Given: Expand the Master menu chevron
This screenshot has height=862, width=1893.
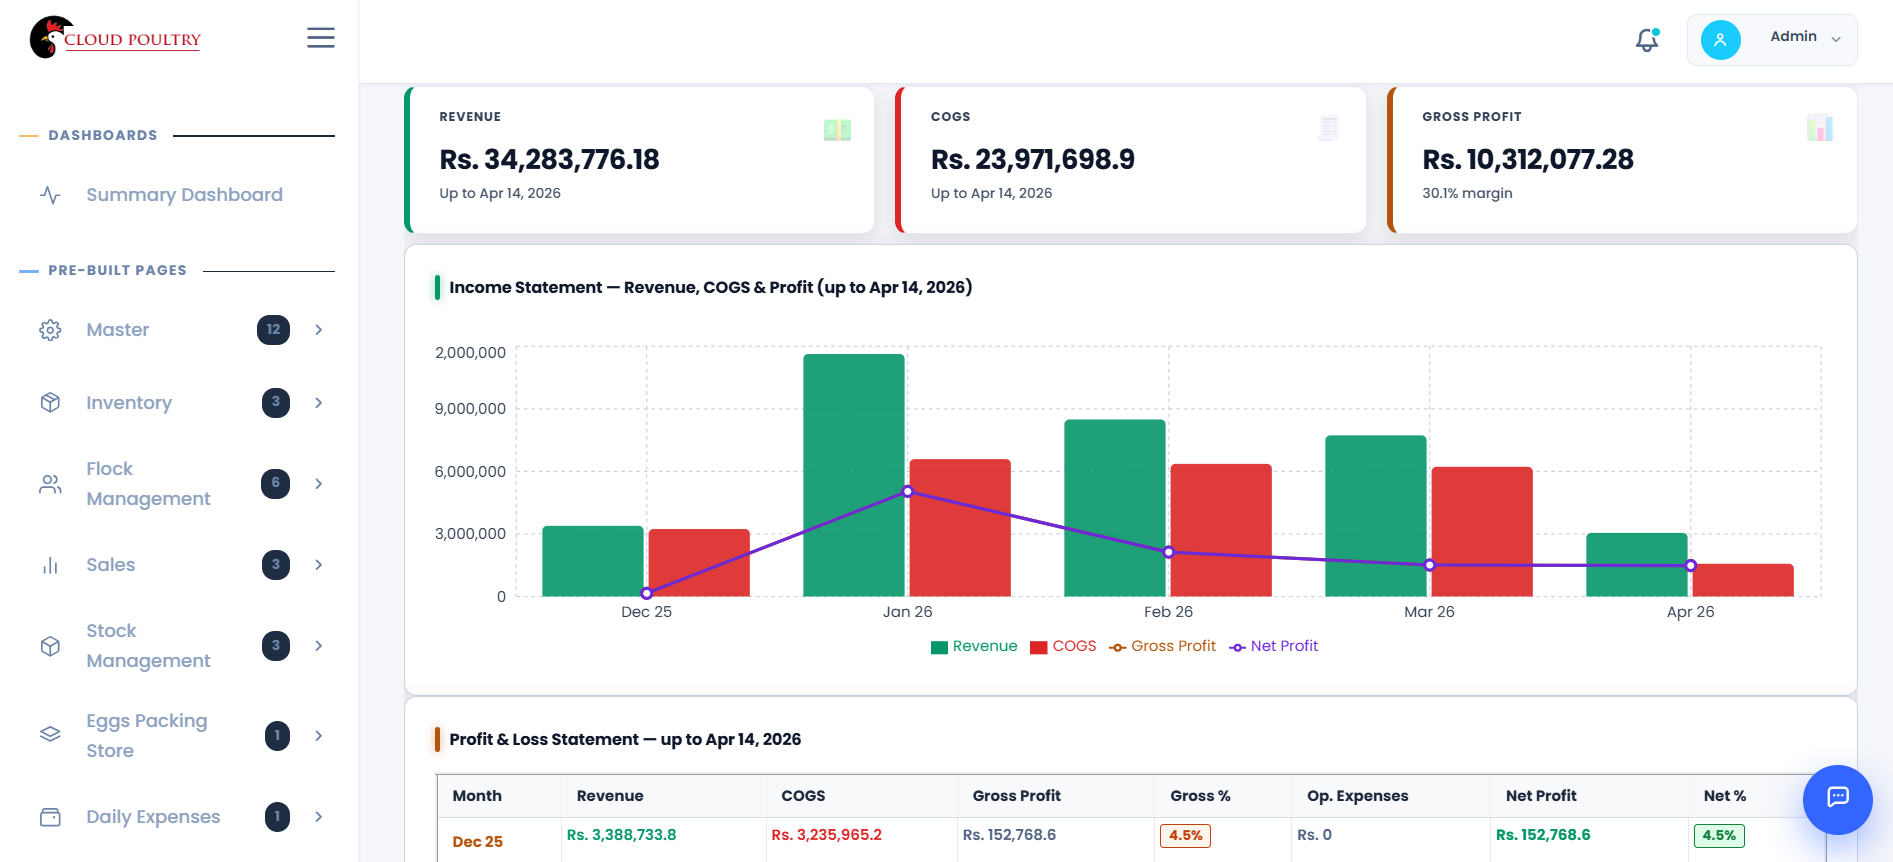Looking at the screenshot, I should pos(319,330).
